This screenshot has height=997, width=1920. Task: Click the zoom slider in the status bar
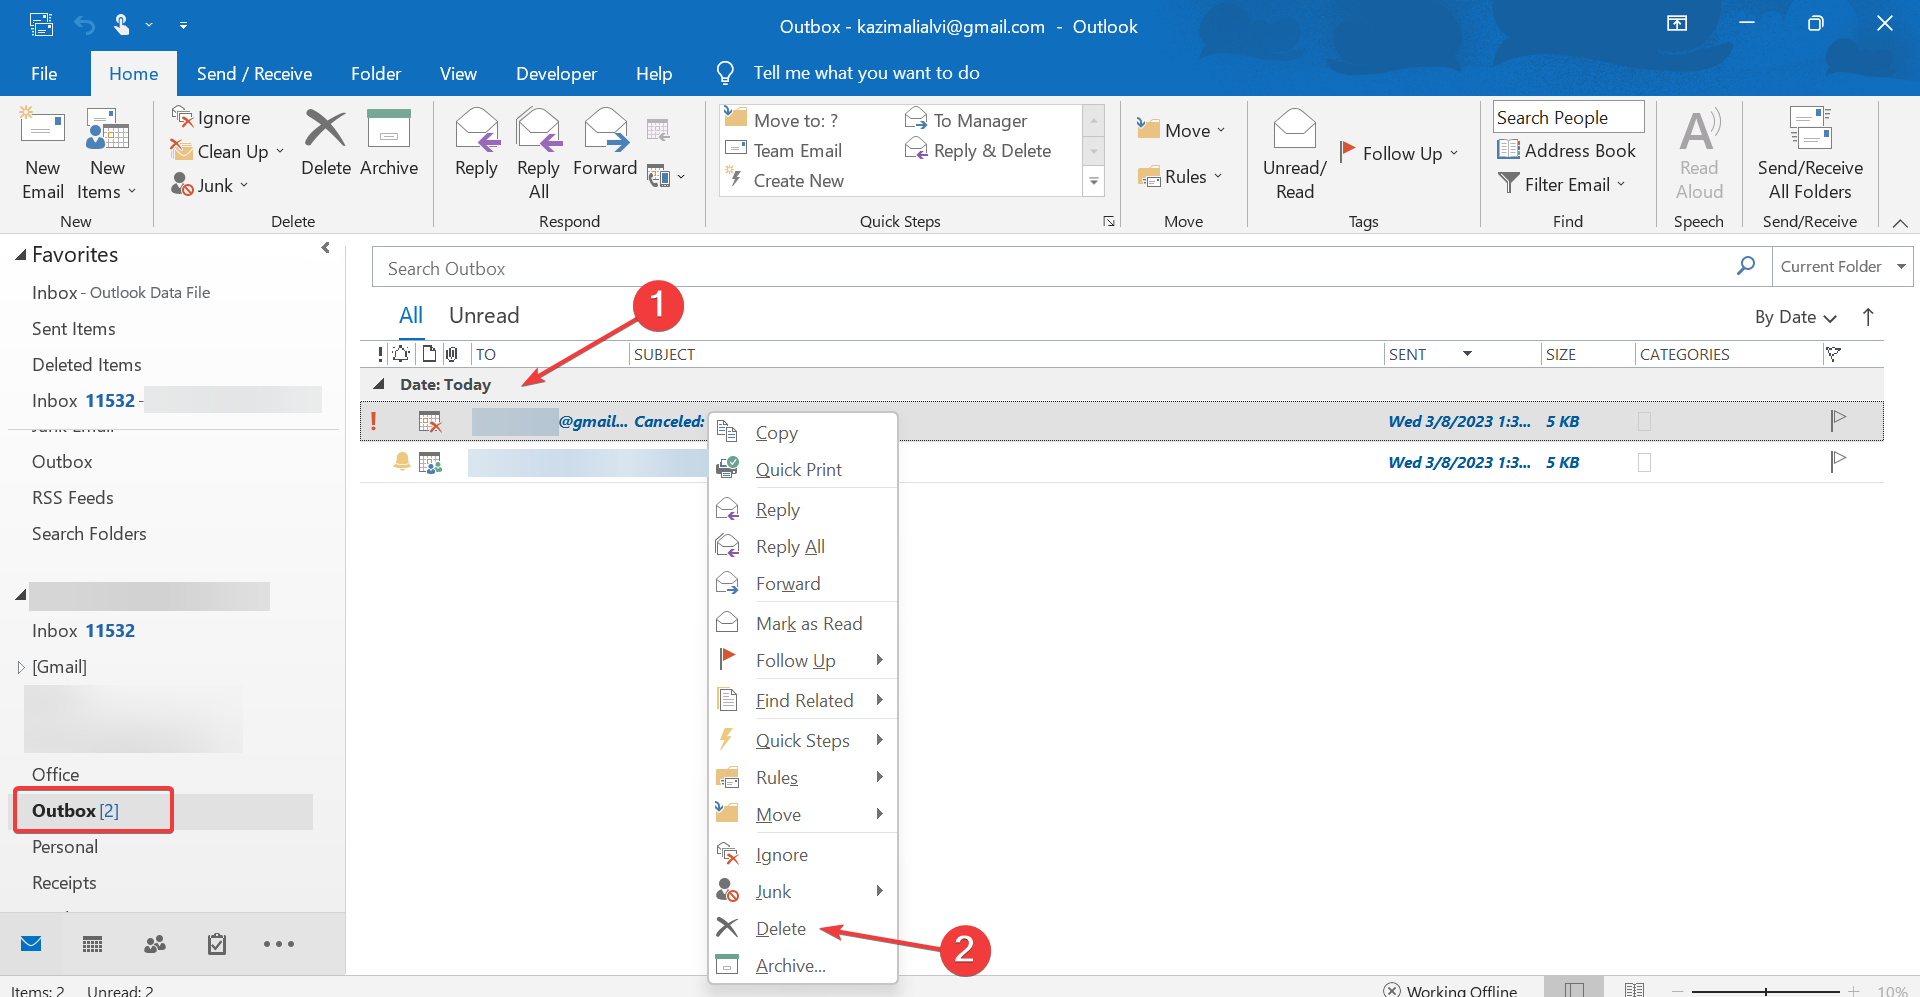[1766, 990]
